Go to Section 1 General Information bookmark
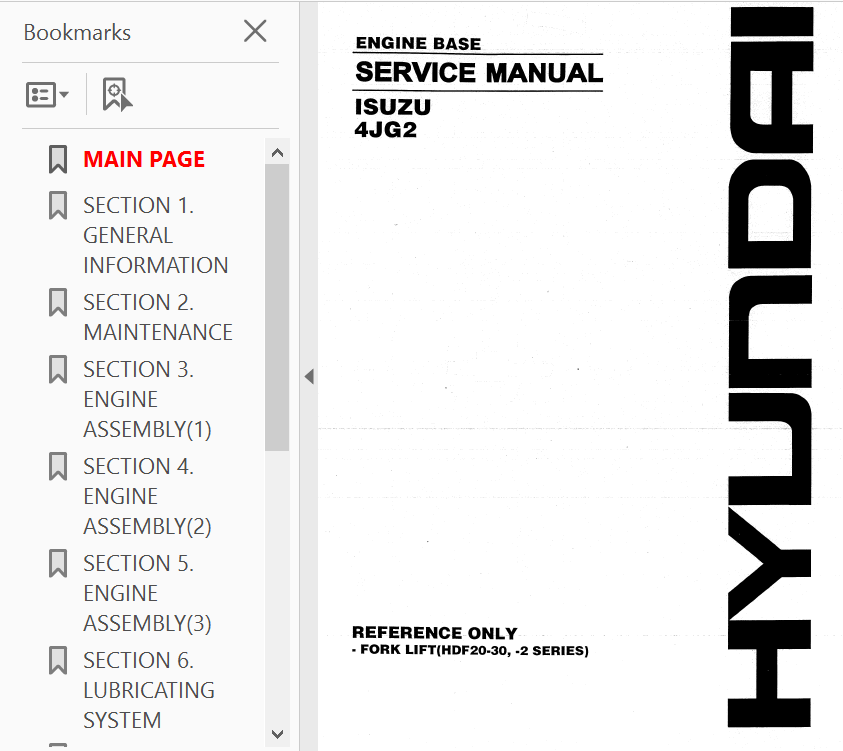 click(155, 235)
